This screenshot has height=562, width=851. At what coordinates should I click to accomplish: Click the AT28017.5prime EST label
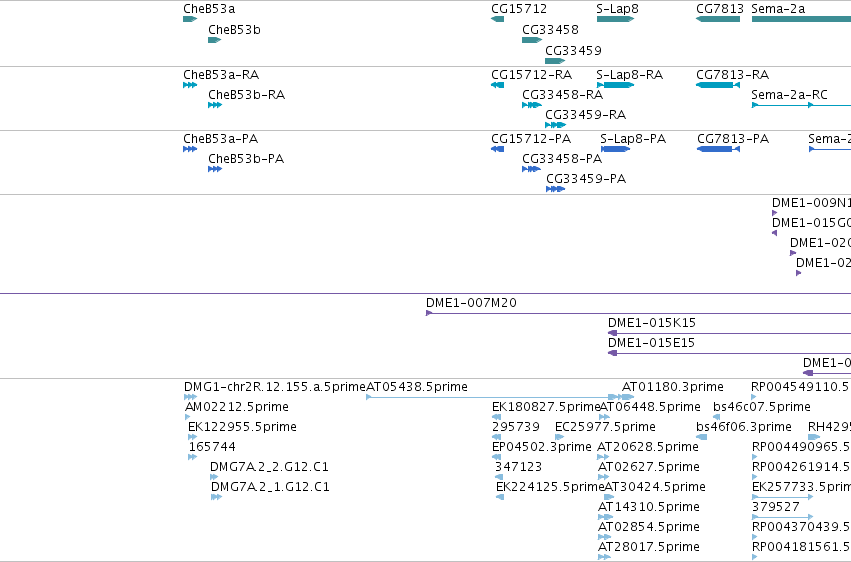tap(649, 547)
